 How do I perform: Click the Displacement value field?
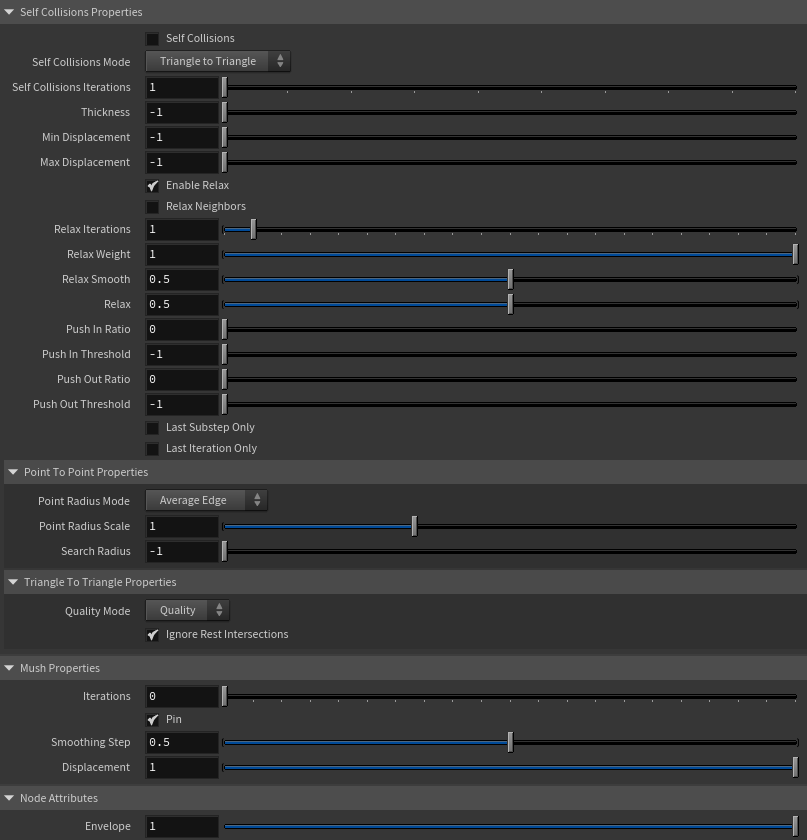pyautogui.click(x=182, y=768)
